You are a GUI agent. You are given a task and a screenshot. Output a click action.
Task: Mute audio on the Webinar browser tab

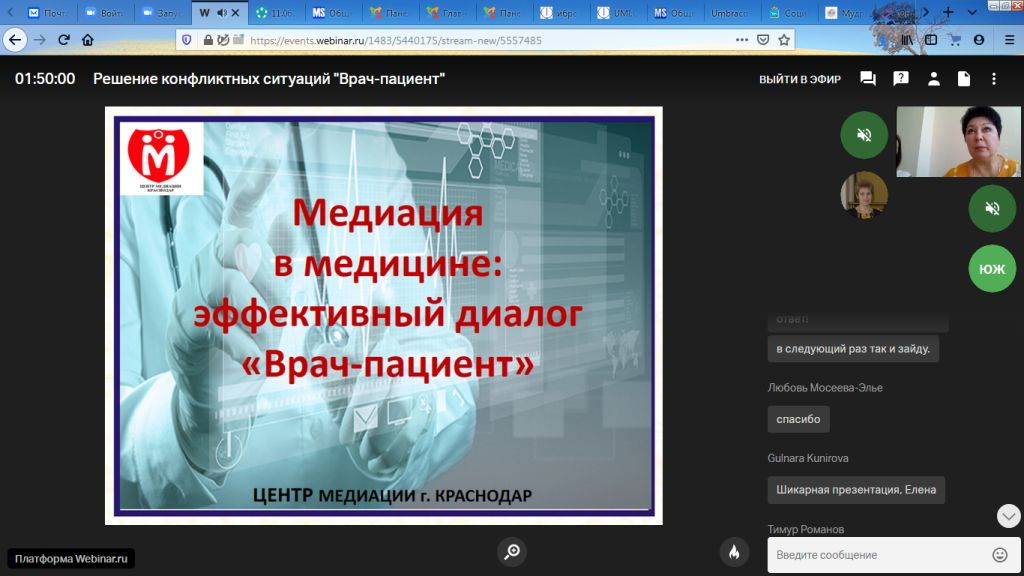coord(221,13)
